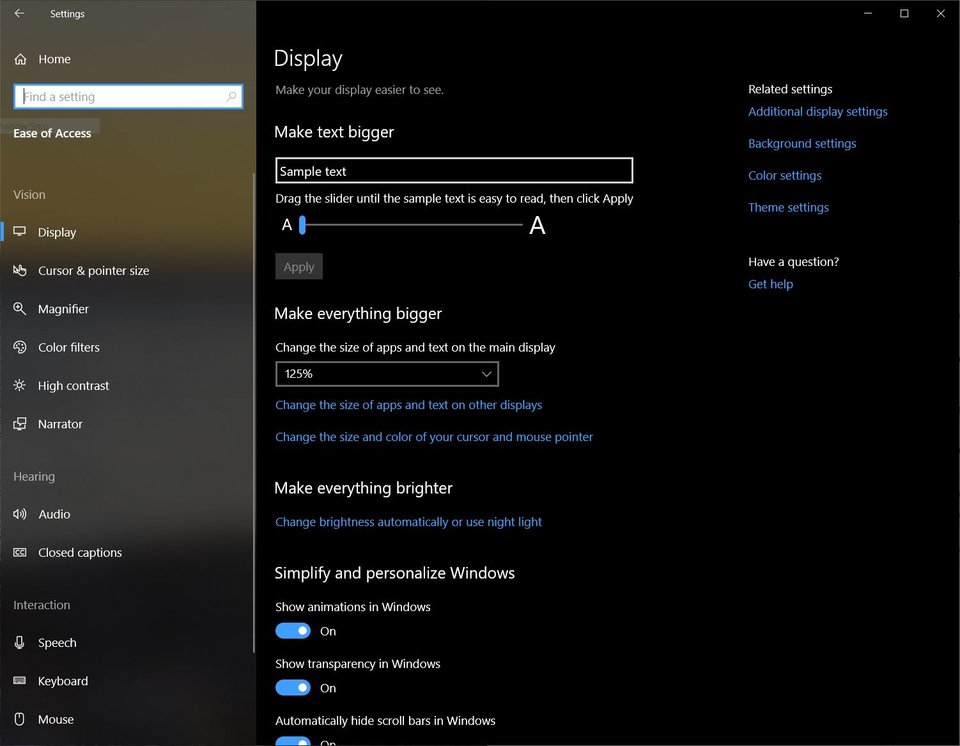Select the Magnifier icon in sidebar
This screenshot has height=746, width=960.
coord(20,309)
